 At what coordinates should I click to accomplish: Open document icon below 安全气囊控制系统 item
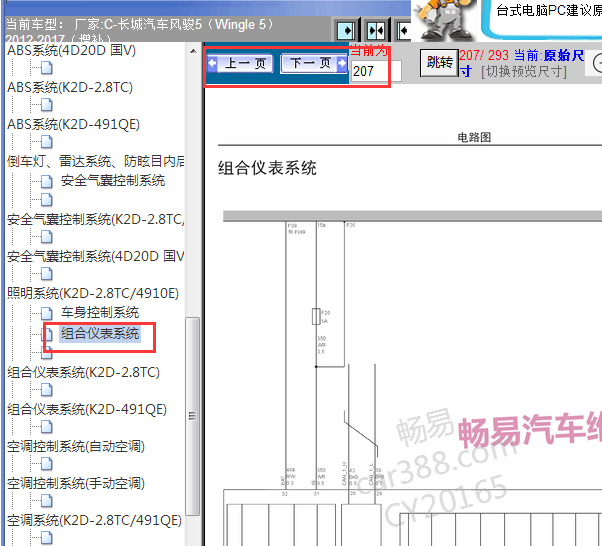coord(47,200)
